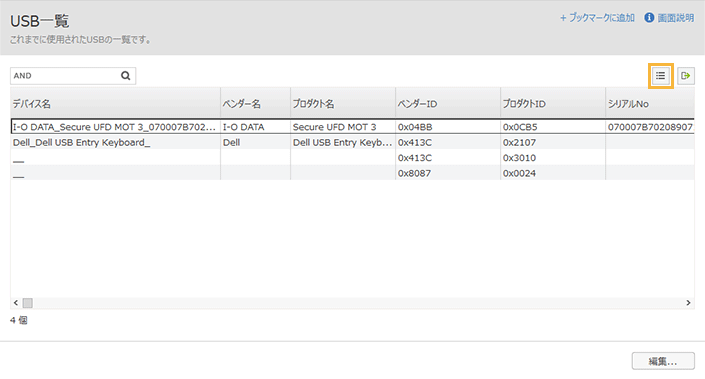
Task: Sort by シリアルNo column header
Action: pos(650,103)
